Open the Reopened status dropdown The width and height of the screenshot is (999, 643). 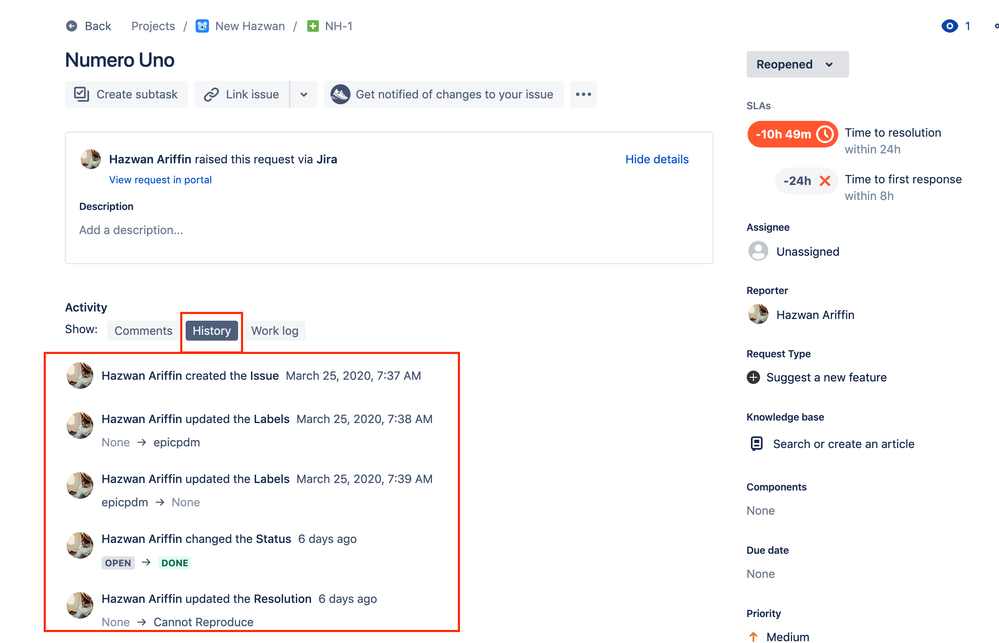click(797, 64)
